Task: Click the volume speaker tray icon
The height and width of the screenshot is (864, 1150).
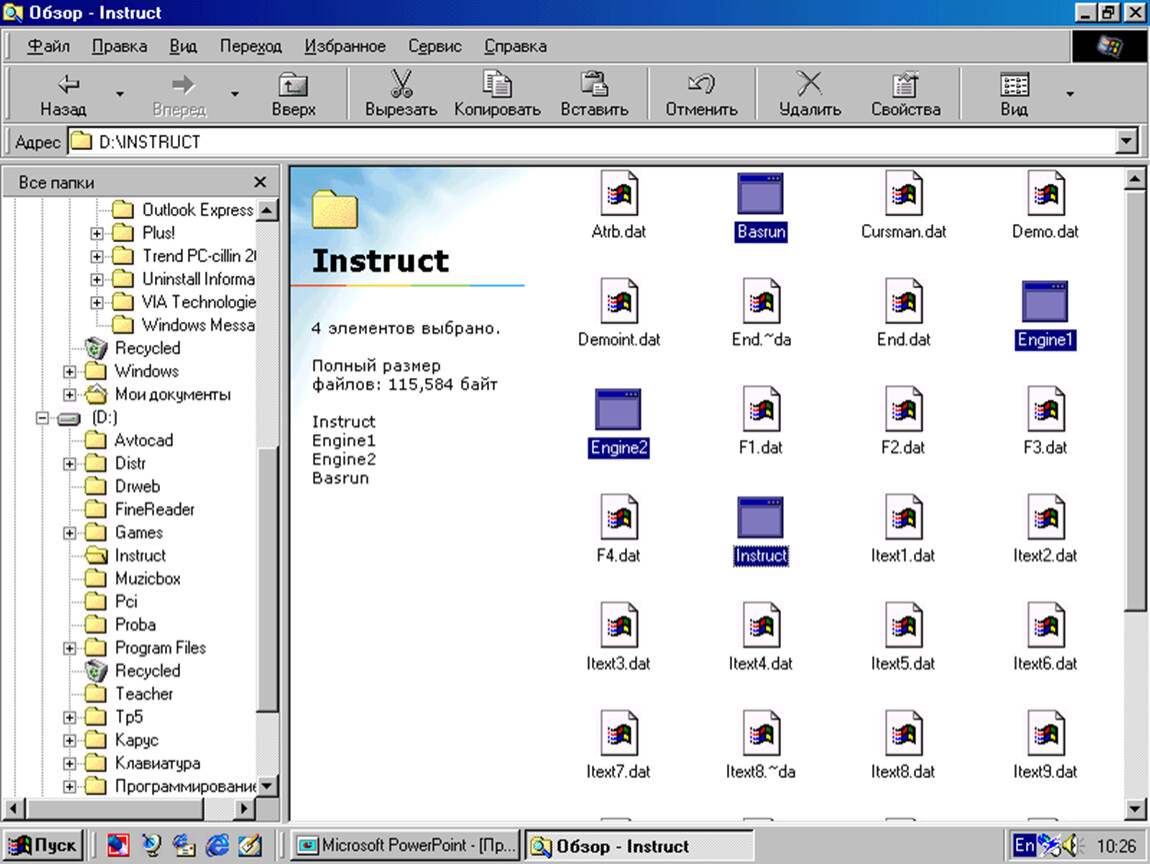Action: [x=1072, y=846]
